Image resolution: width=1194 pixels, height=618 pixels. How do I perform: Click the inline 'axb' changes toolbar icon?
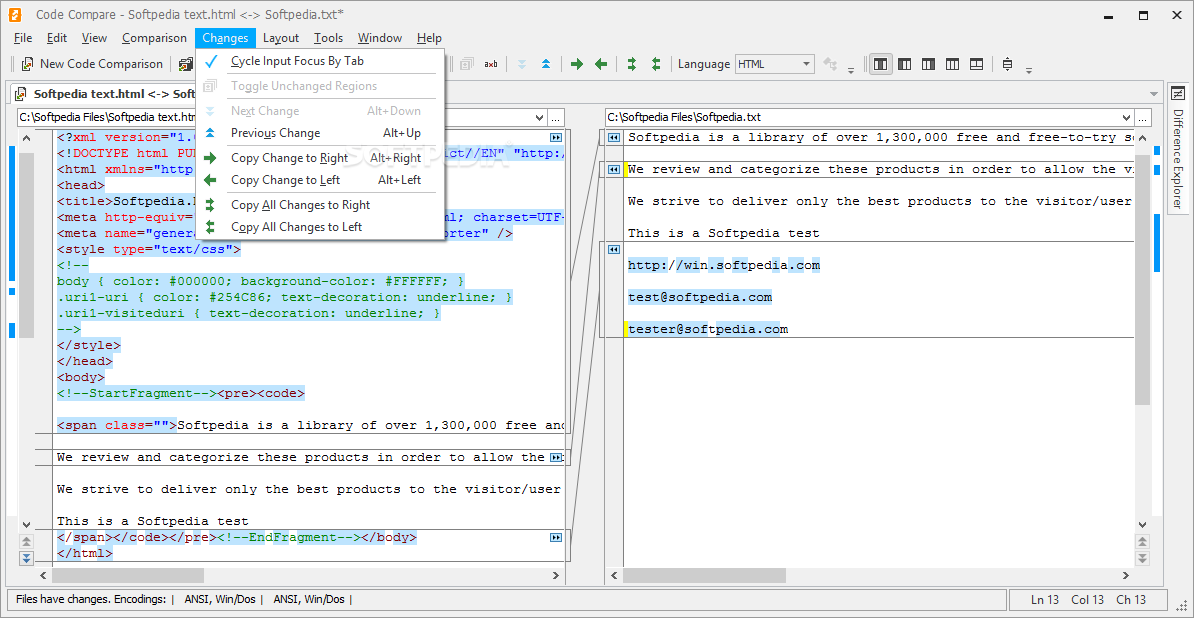coord(491,64)
